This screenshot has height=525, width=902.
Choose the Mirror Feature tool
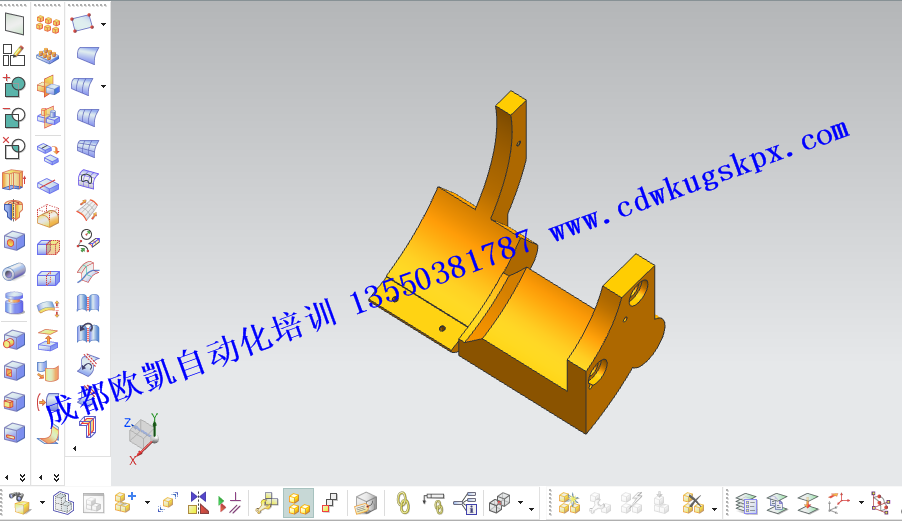48,86
